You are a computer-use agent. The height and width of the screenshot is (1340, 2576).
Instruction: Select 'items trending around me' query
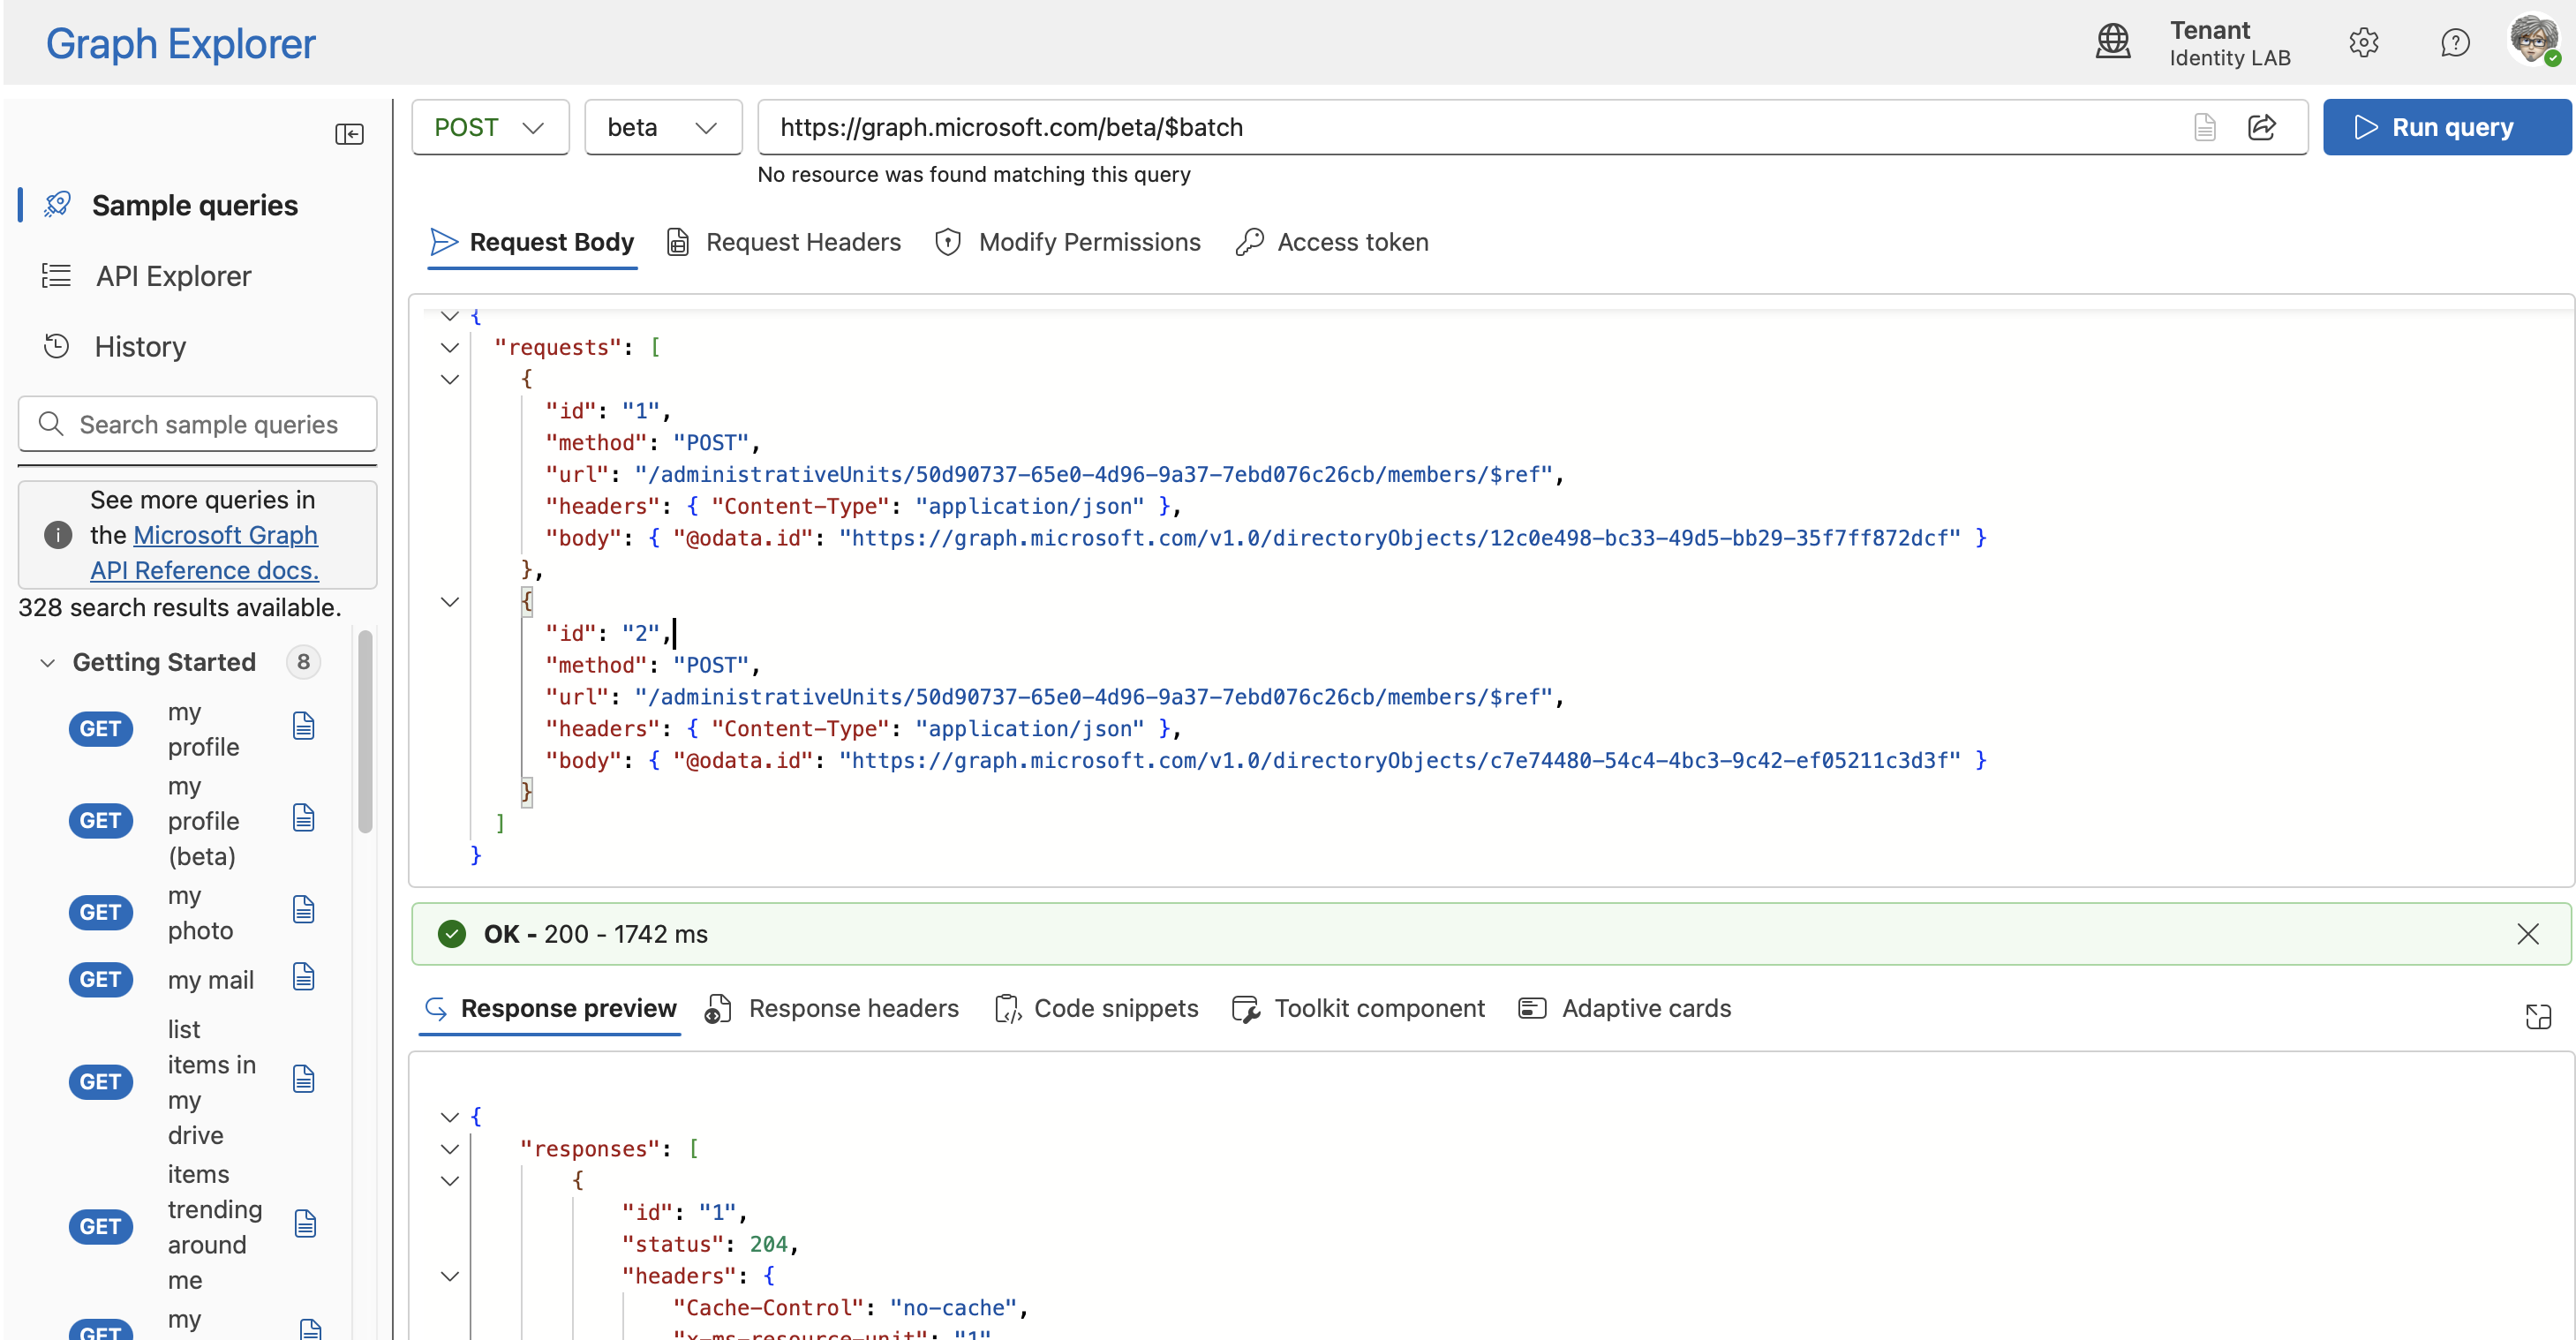215,1227
